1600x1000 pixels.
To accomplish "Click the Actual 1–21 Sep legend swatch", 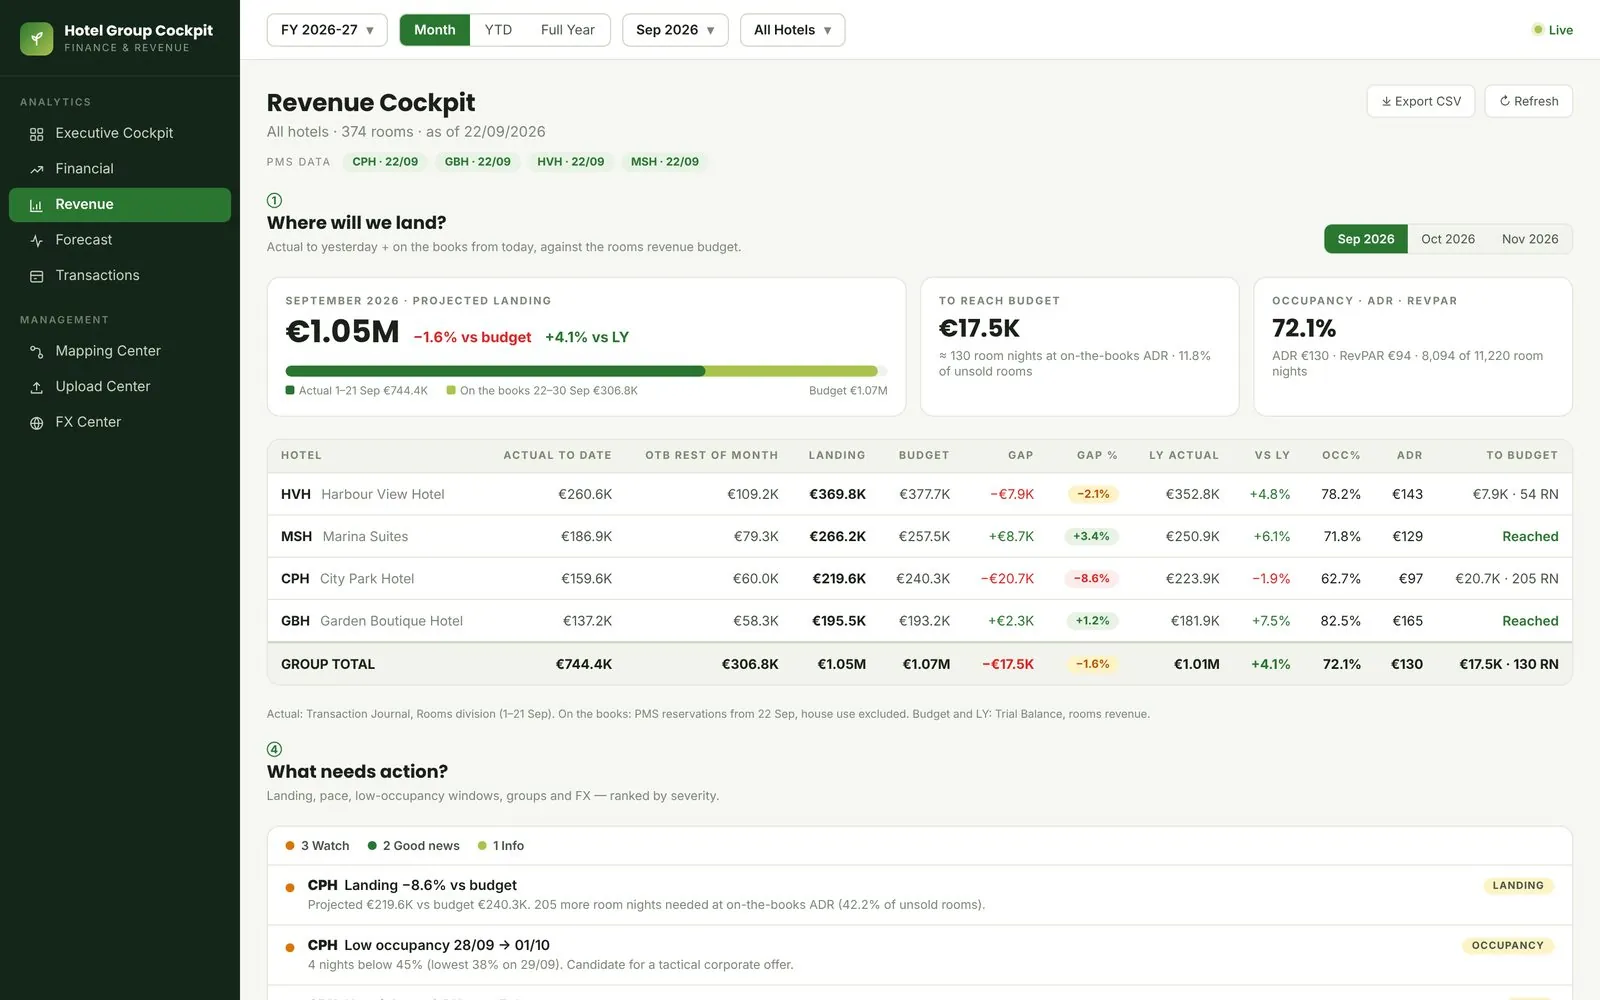I will 290,391.
